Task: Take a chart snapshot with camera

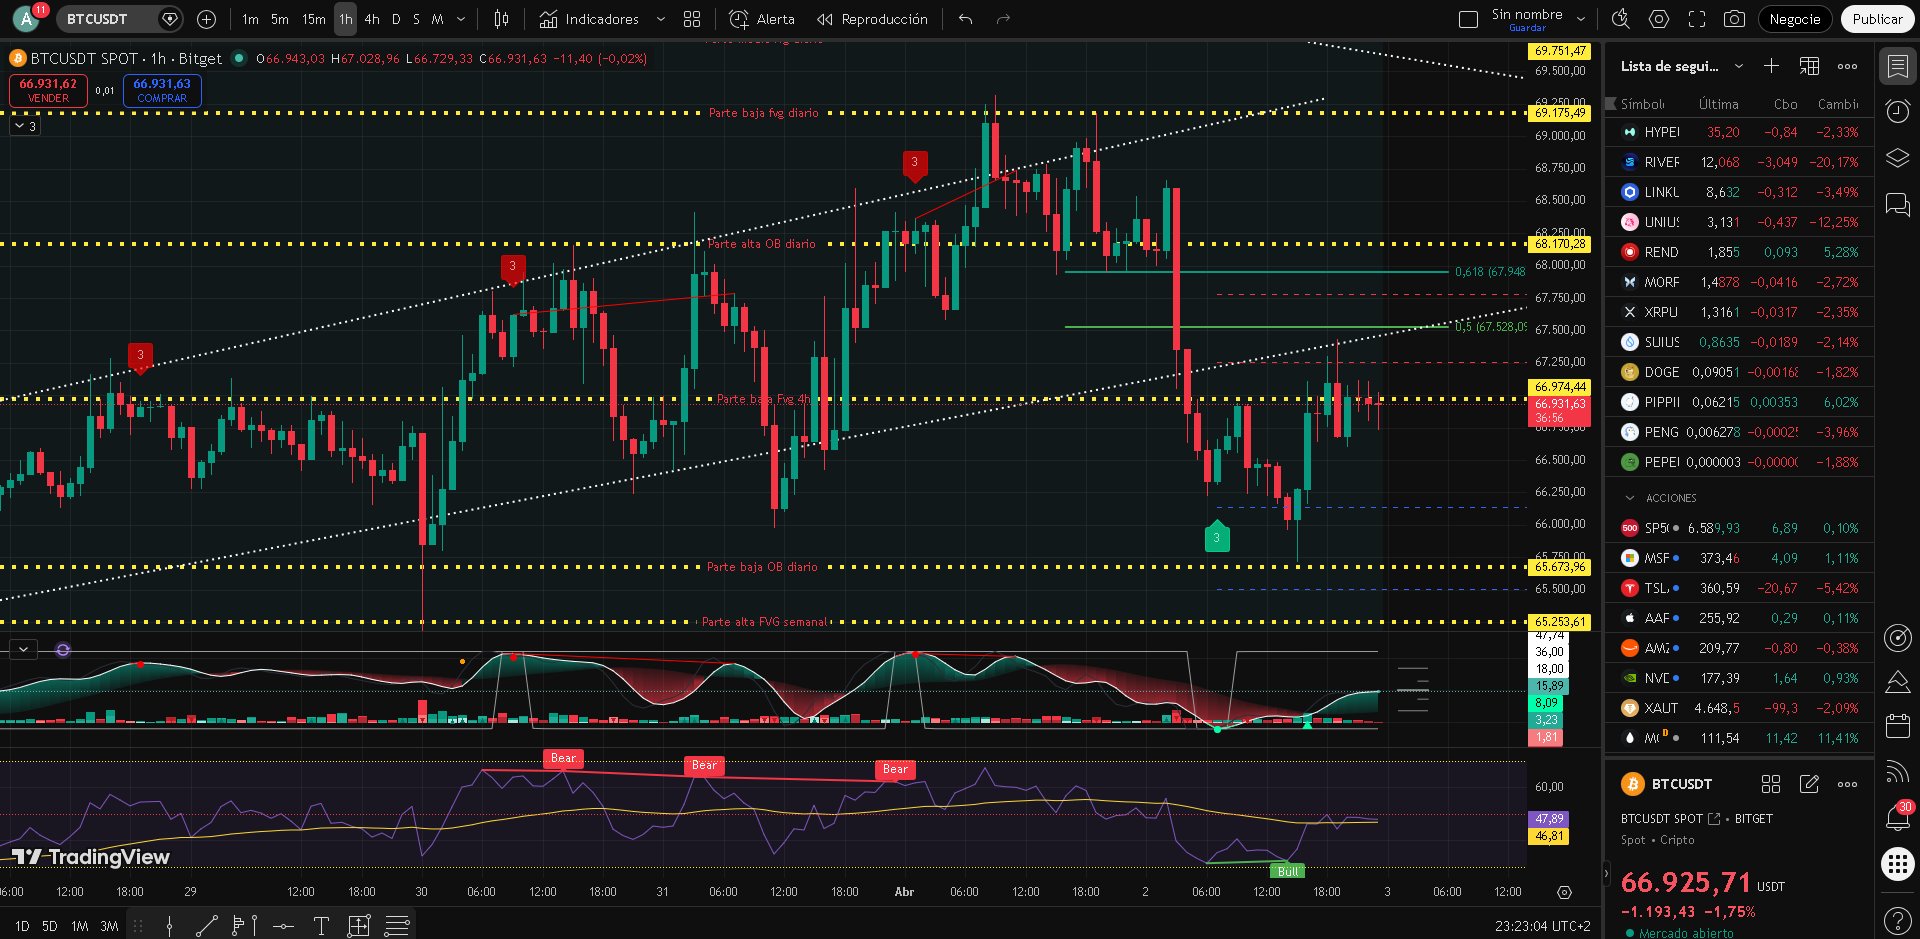Action: [1735, 19]
